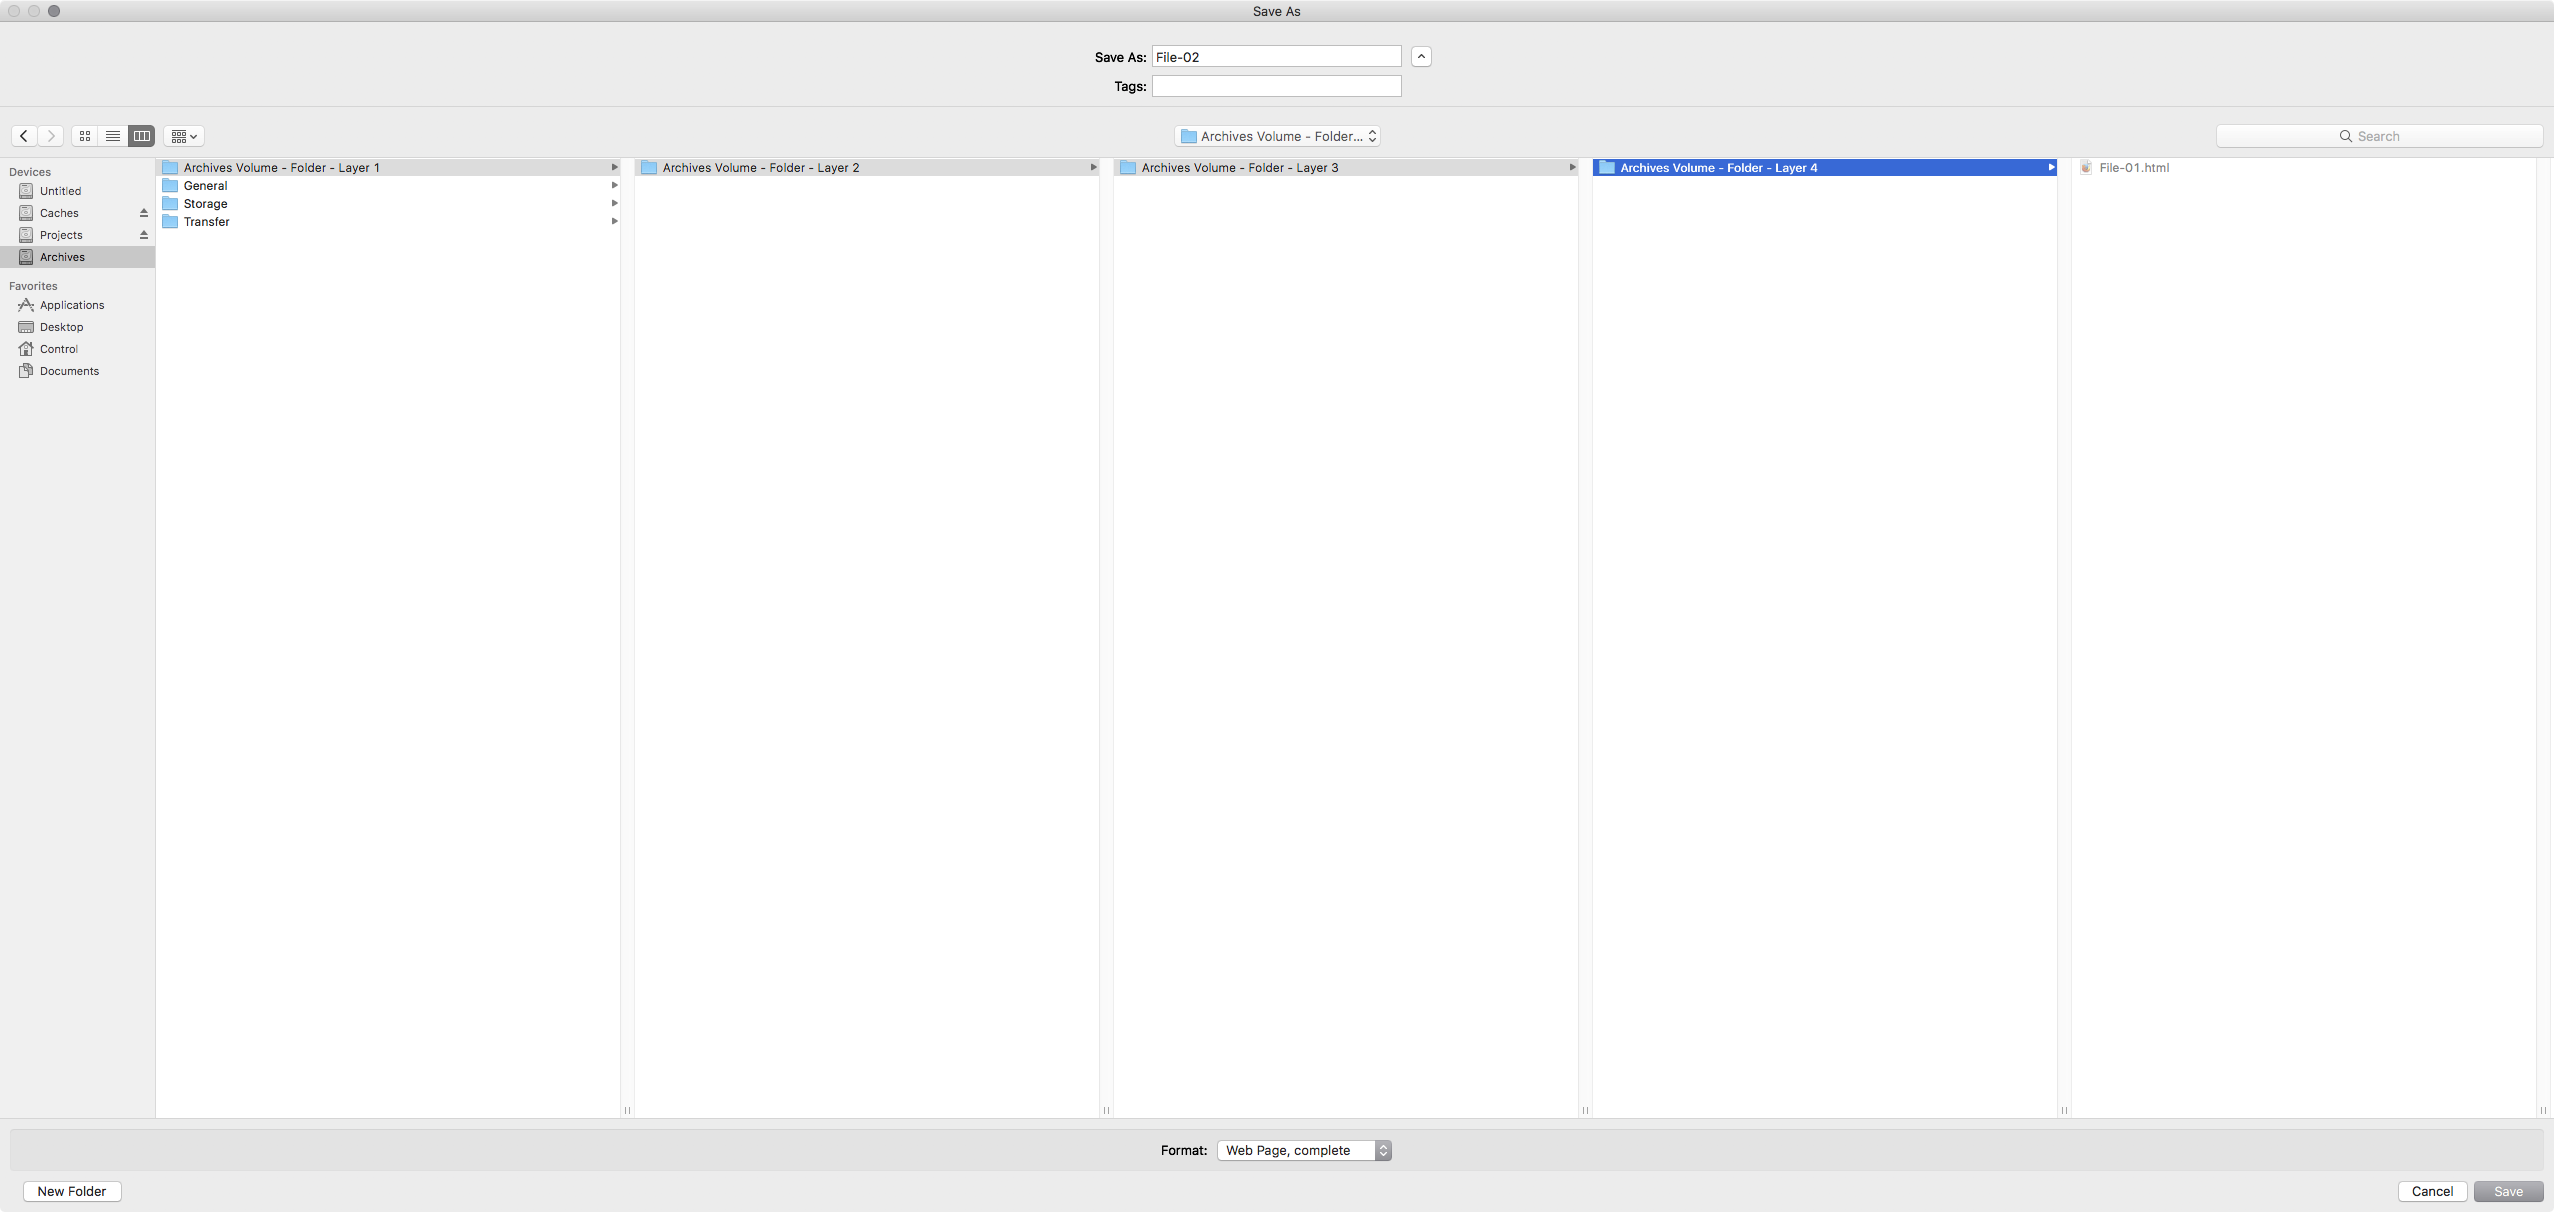Expand the Transfer folder arrow
Viewport: 2554px width, 1212px height.
(x=614, y=222)
